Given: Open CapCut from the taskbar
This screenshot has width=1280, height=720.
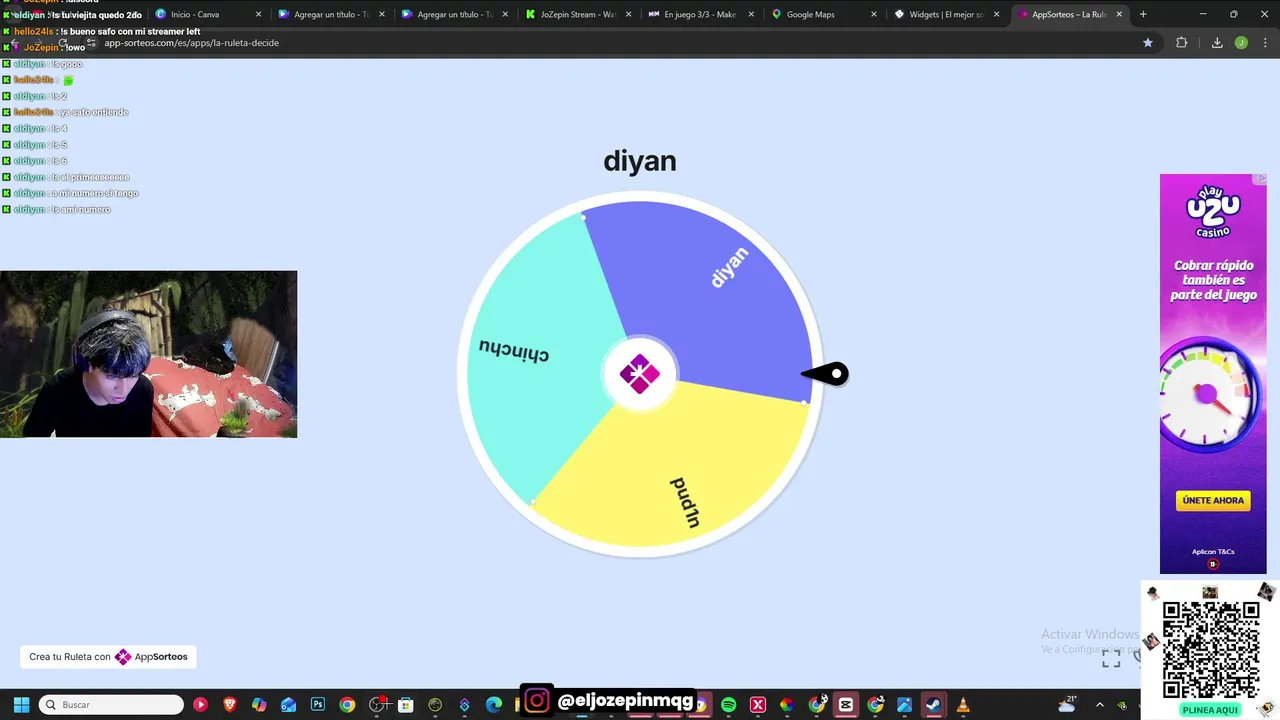Looking at the screenshot, I should click(x=846, y=705).
